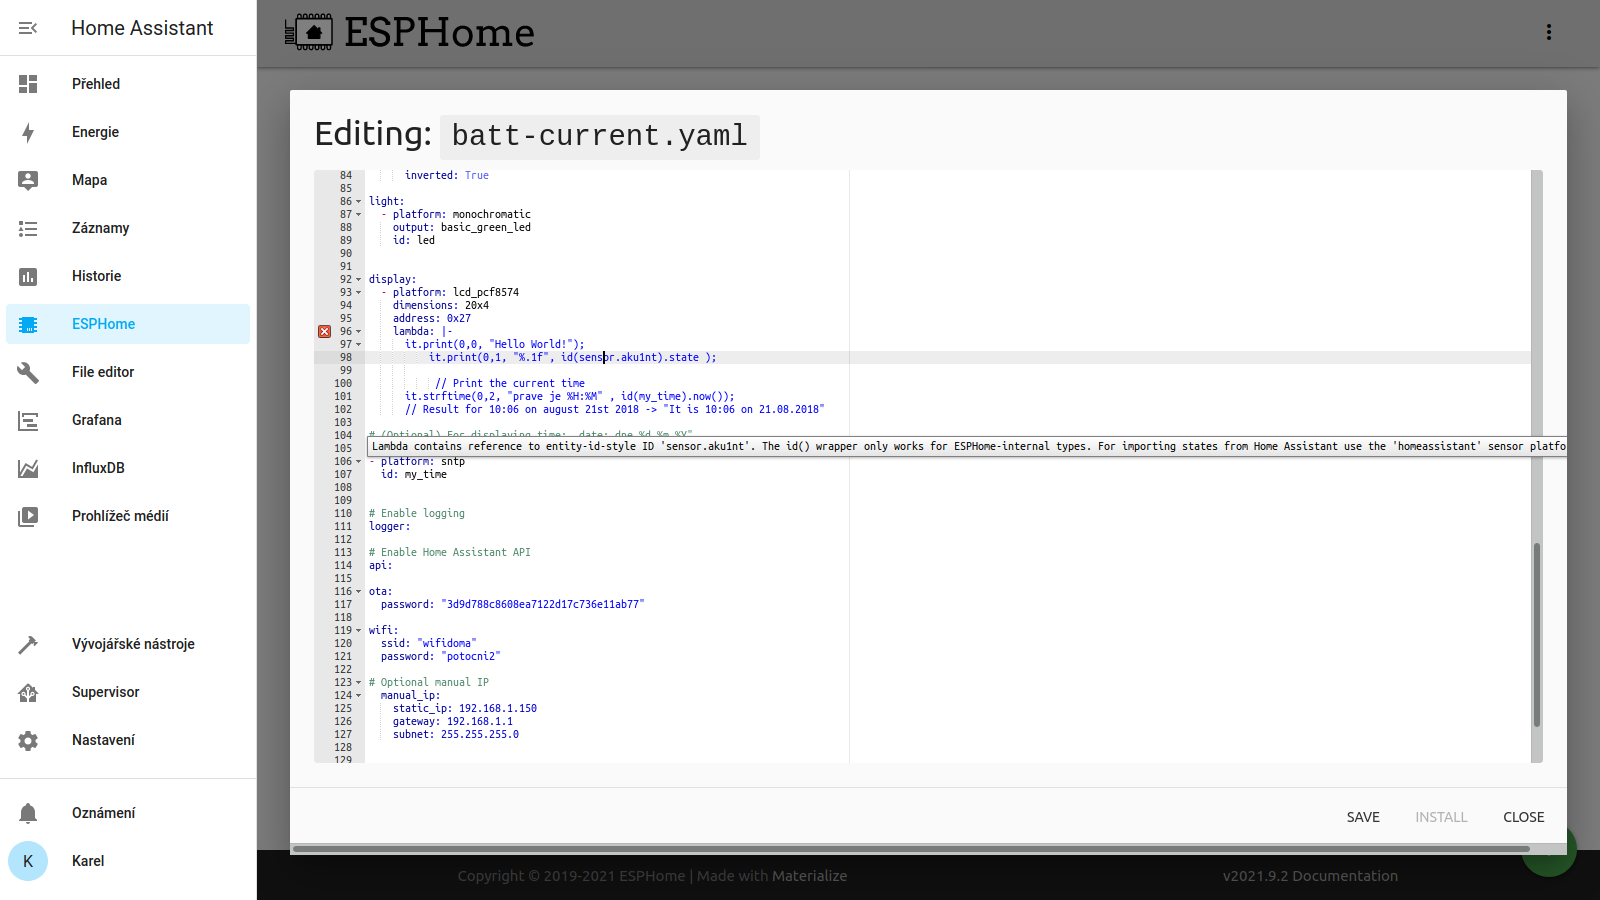1600x900 pixels.
Task: Open the Mapa icon in sidebar
Action: [28, 180]
